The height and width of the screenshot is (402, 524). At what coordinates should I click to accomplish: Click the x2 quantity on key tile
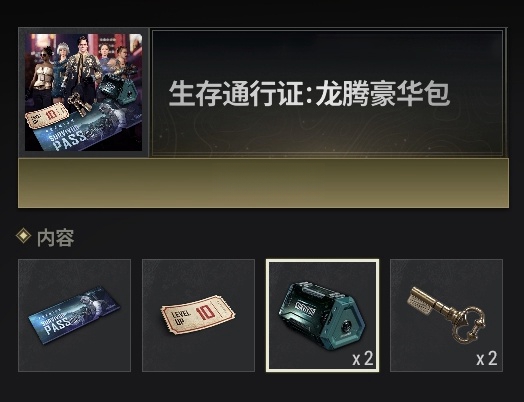(487, 359)
